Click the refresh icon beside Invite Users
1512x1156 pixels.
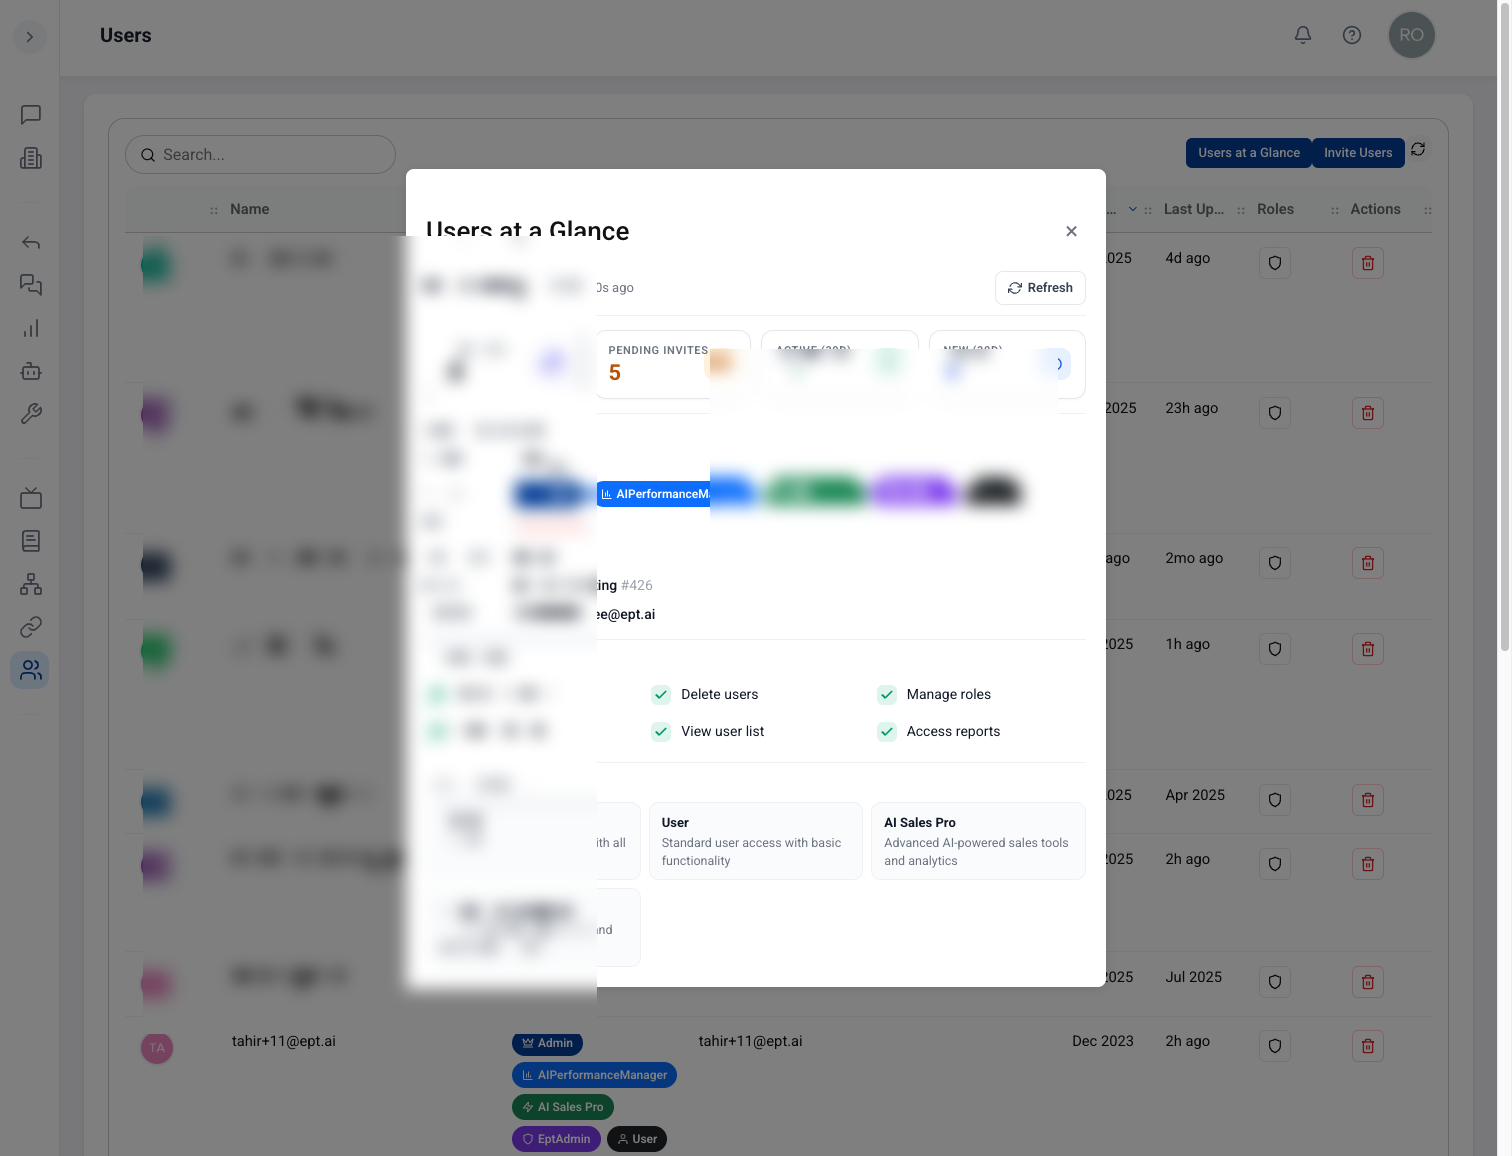point(1418,150)
